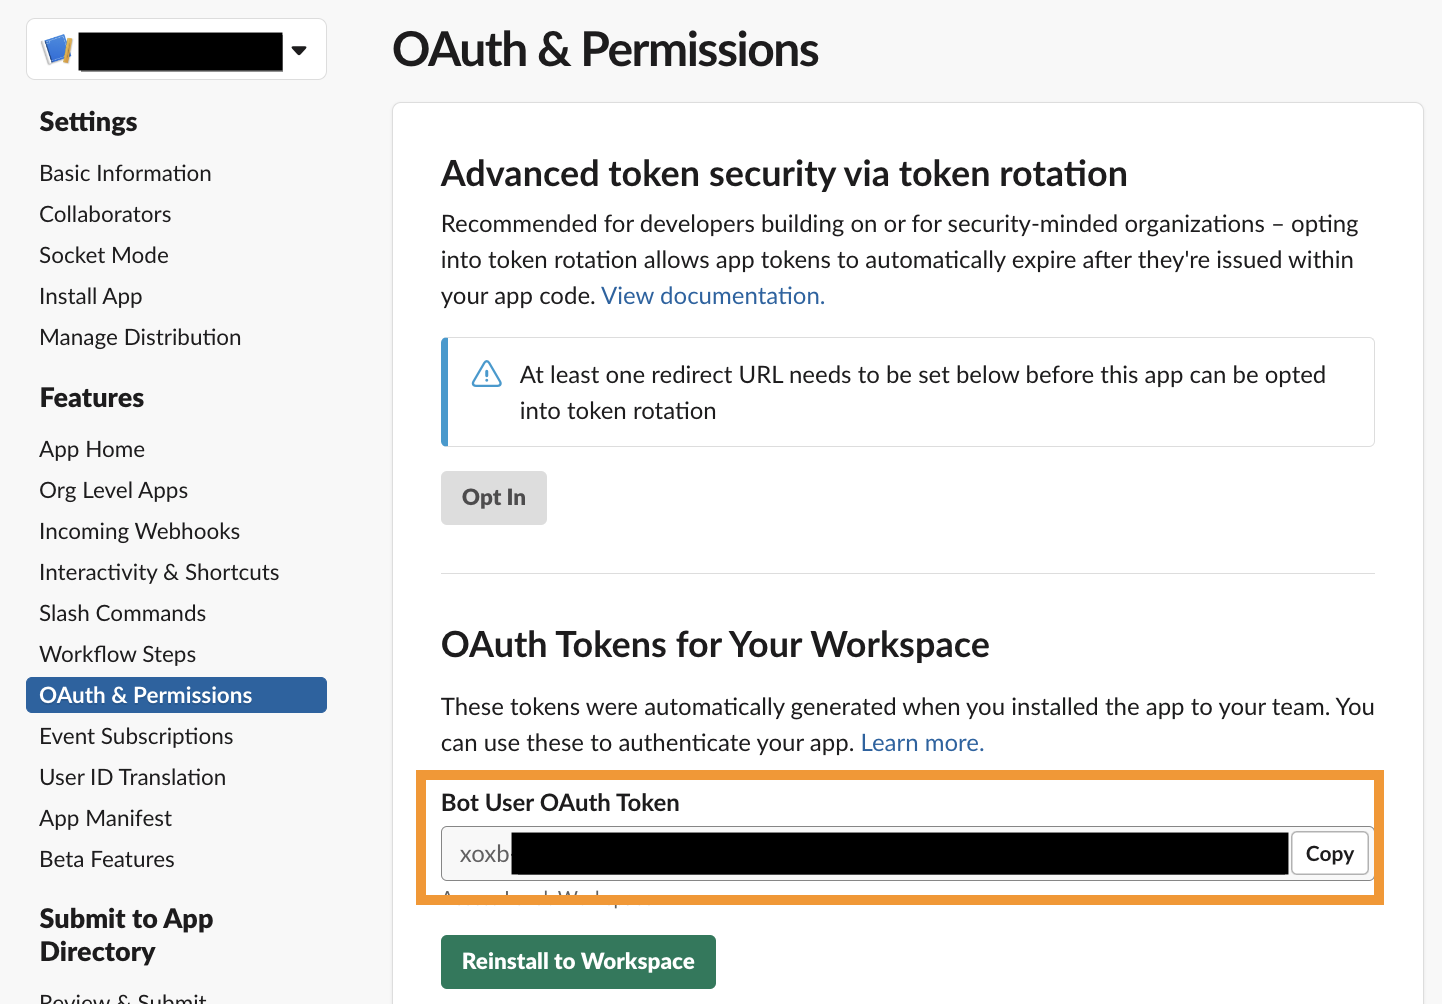Copy the Bot User OAuth Token
The width and height of the screenshot is (1442, 1004).
tap(1329, 854)
